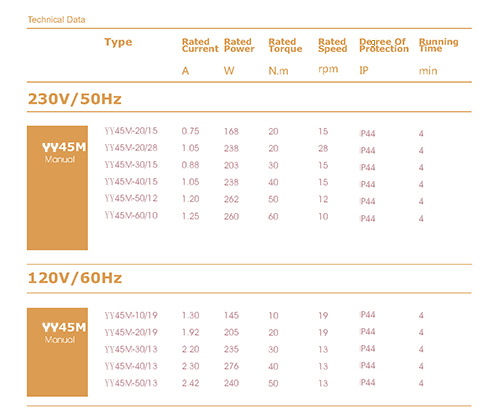Select the "Degree Of Protection" column header

pos(384,45)
